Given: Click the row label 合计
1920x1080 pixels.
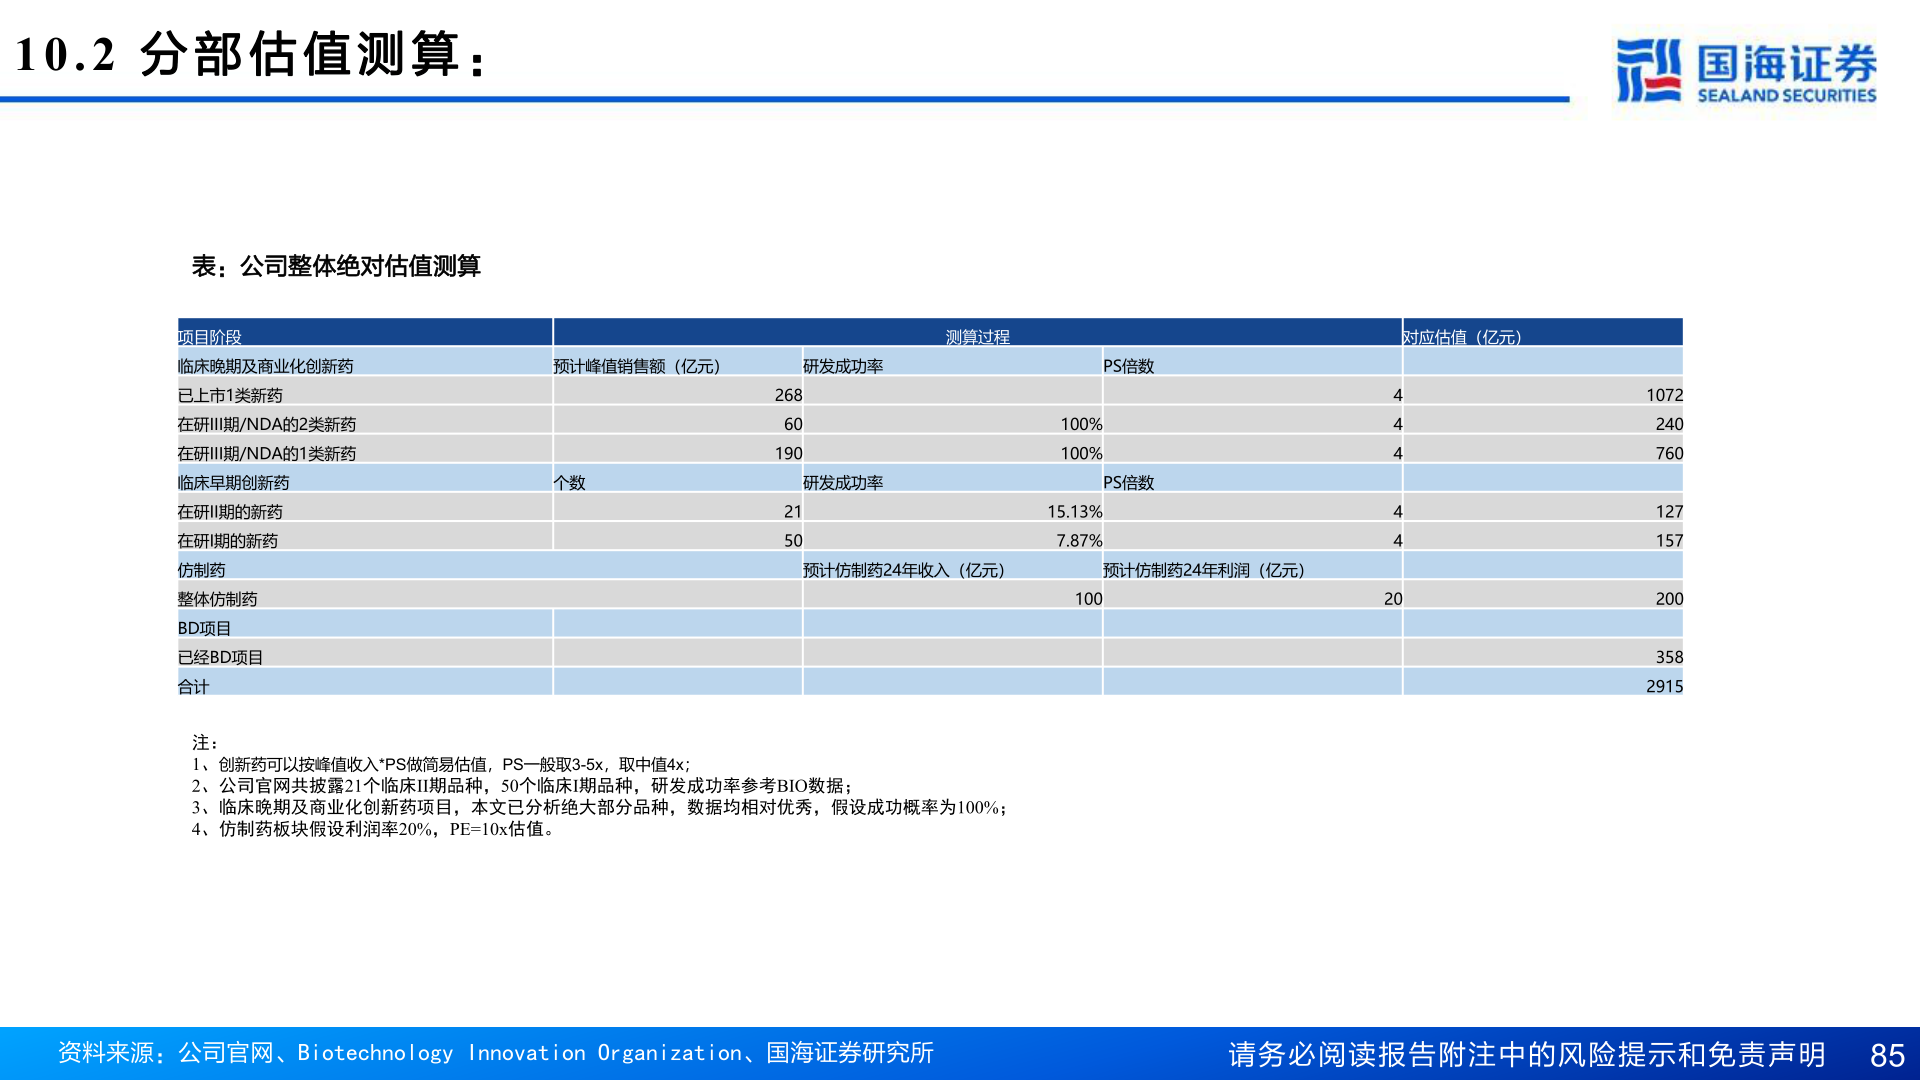Looking at the screenshot, I should click(x=193, y=685).
